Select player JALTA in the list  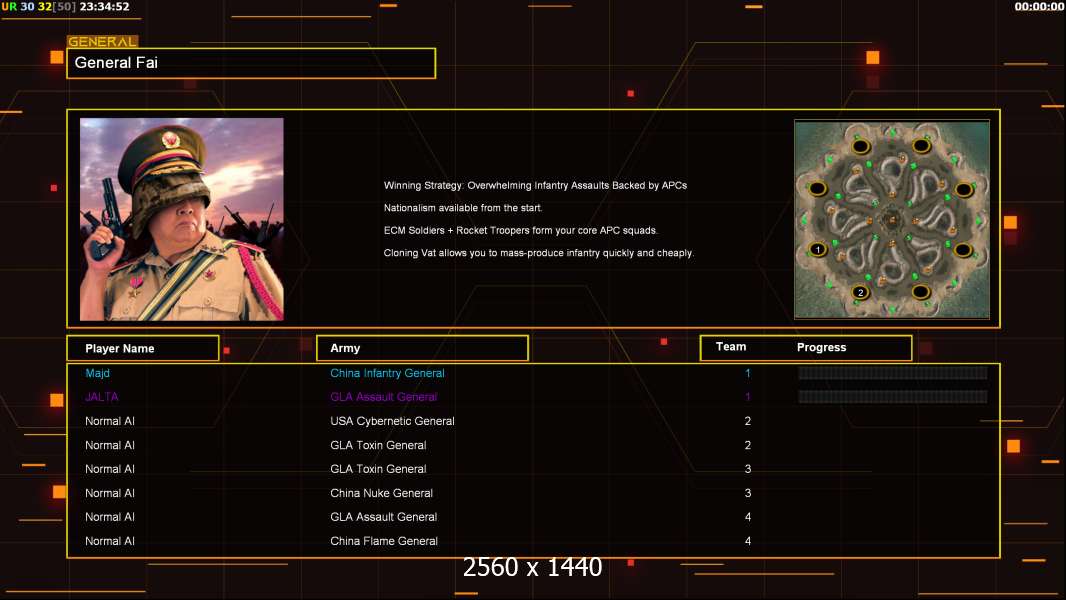[101, 397]
